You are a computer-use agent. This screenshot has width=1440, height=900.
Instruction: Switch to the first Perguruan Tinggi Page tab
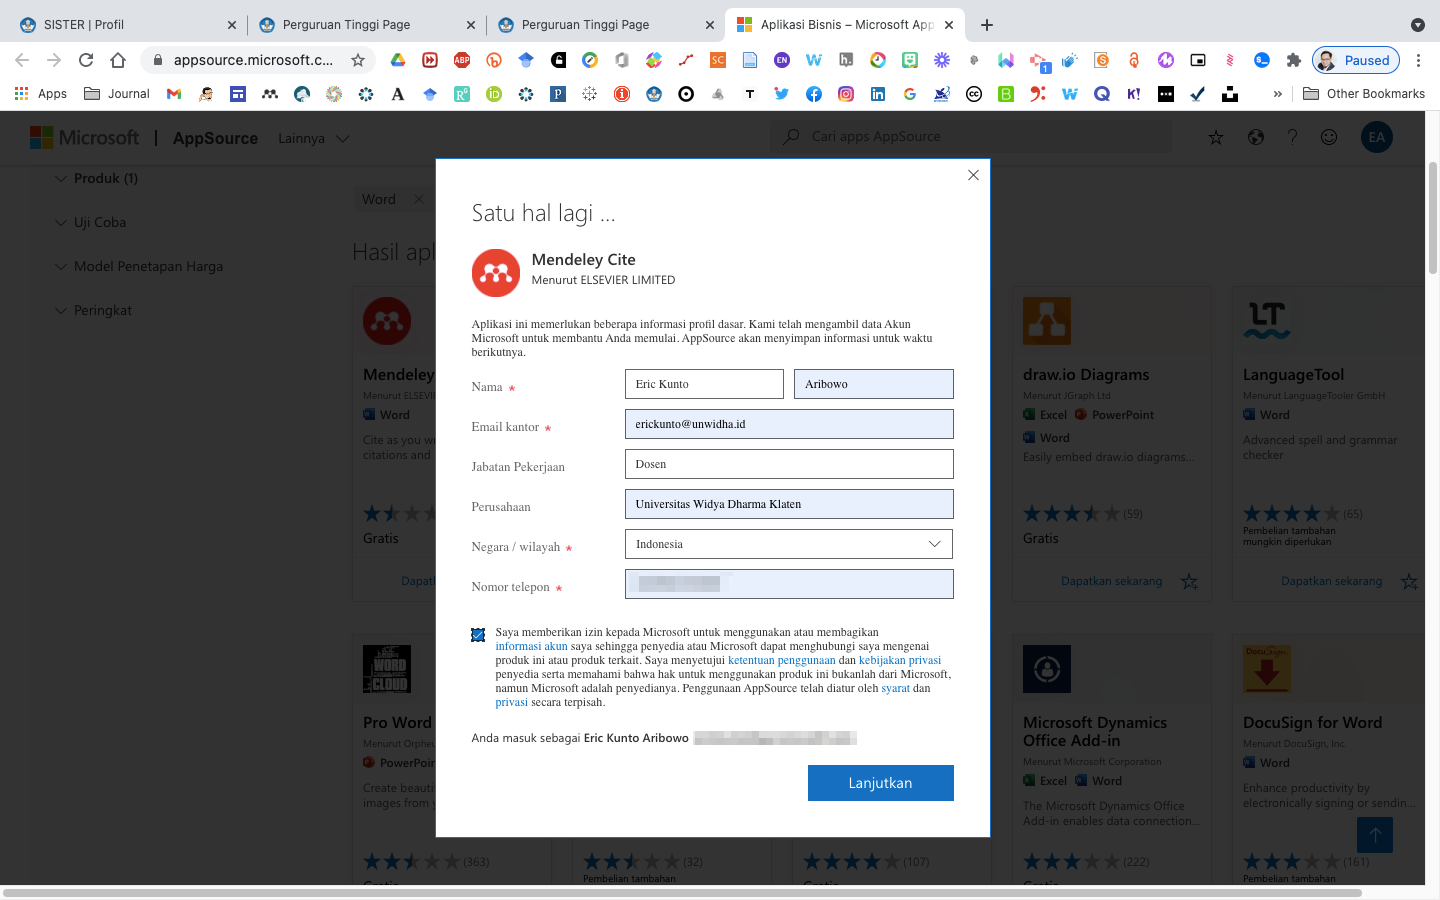[x=366, y=25]
